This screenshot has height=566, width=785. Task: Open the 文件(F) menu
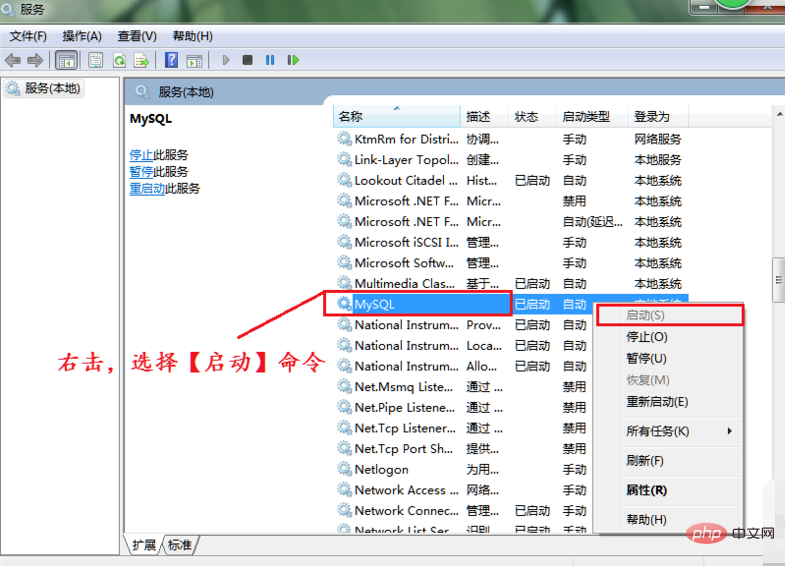(28, 37)
